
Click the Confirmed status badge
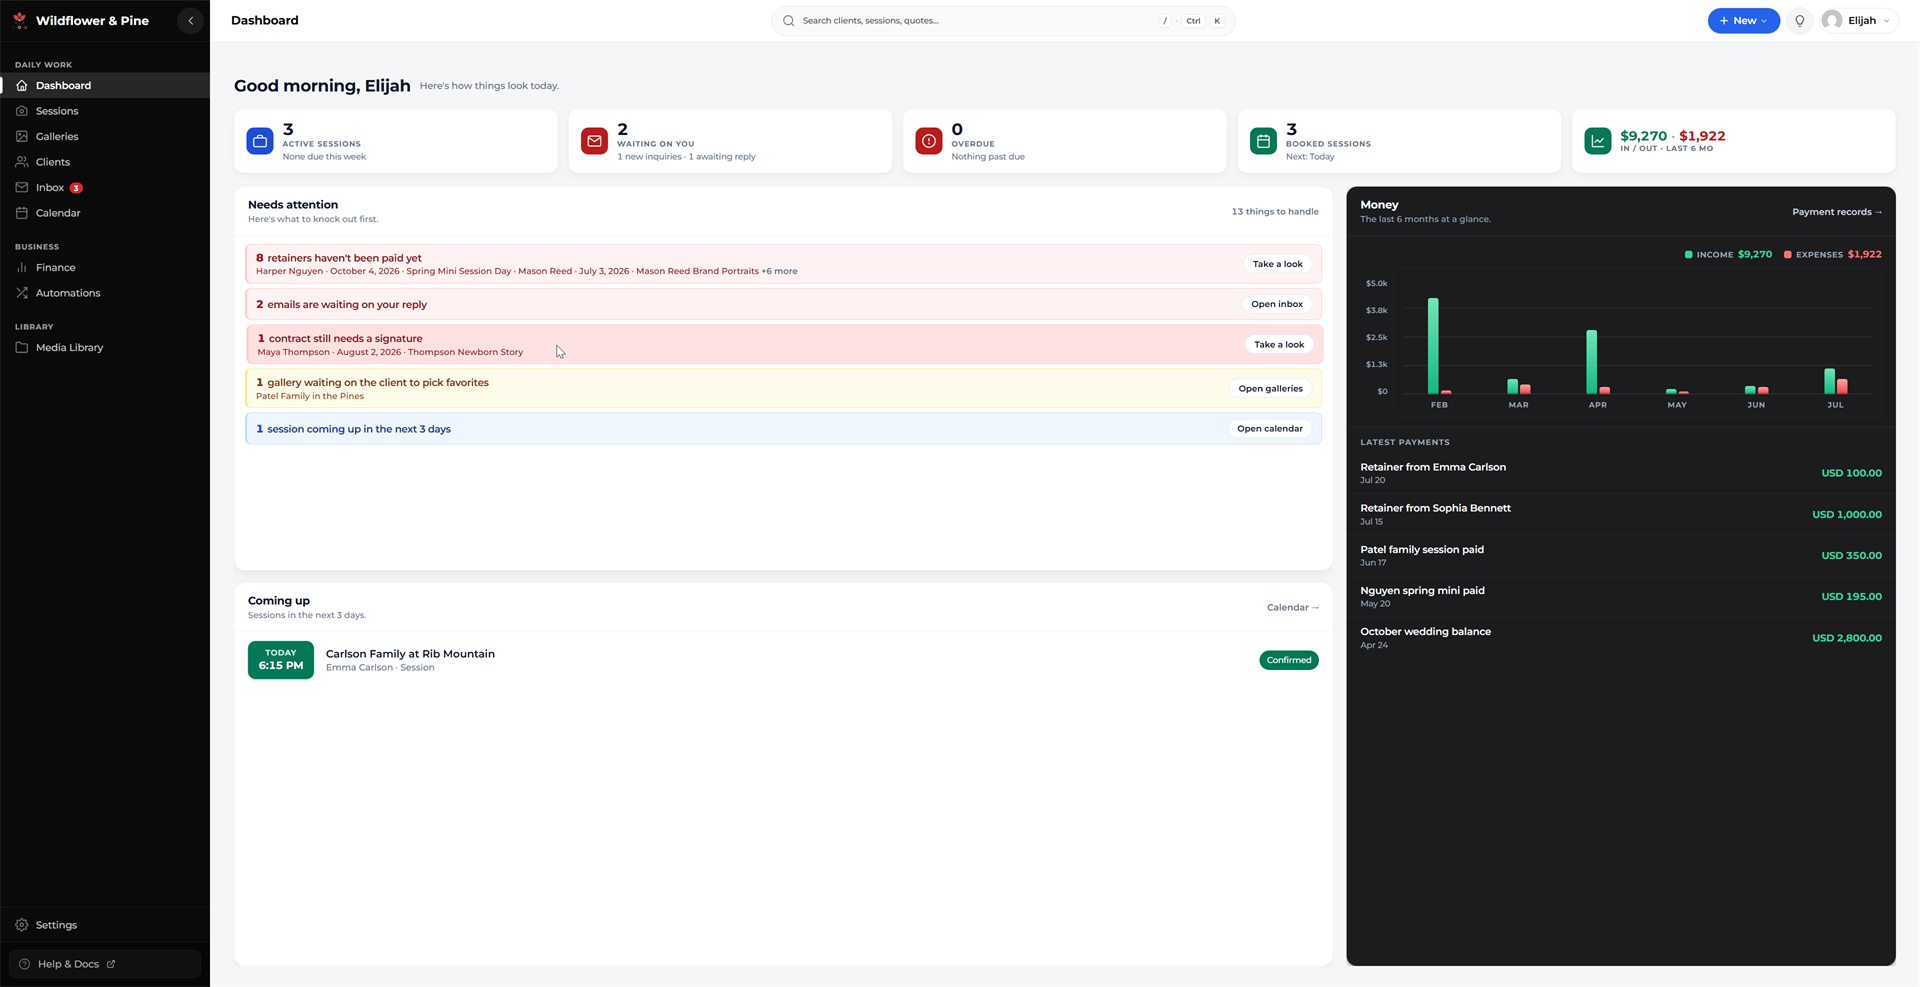[x=1288, y=660]
